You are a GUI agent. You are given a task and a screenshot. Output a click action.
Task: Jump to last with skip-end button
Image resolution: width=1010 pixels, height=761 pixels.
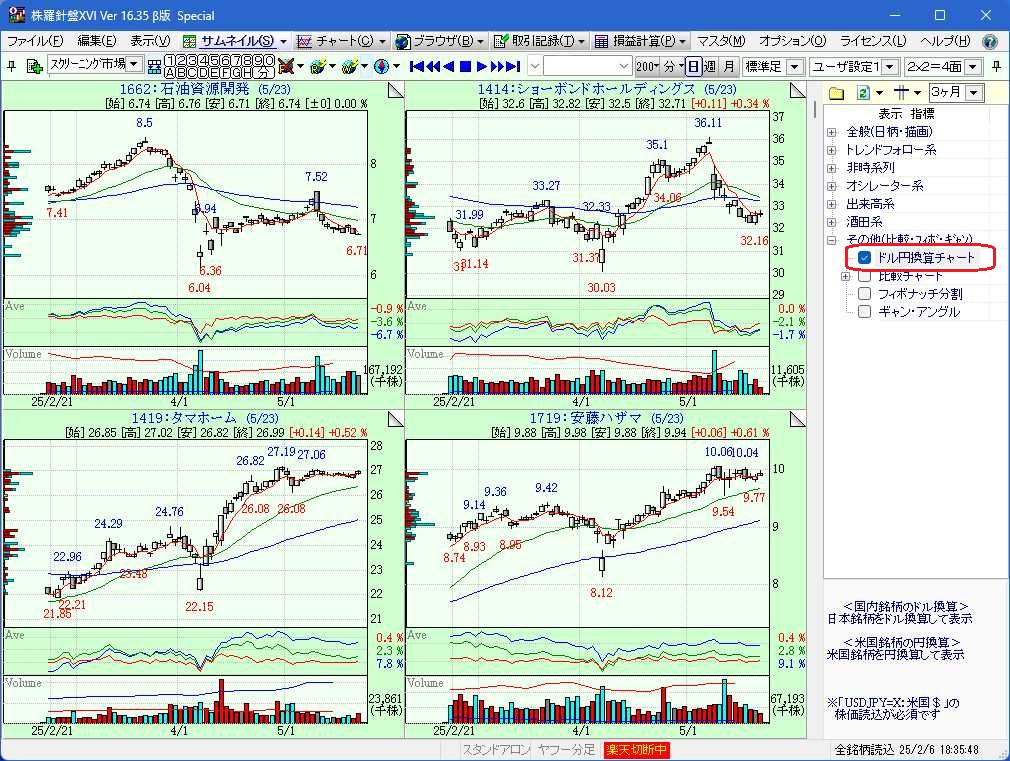pos(513,66)
